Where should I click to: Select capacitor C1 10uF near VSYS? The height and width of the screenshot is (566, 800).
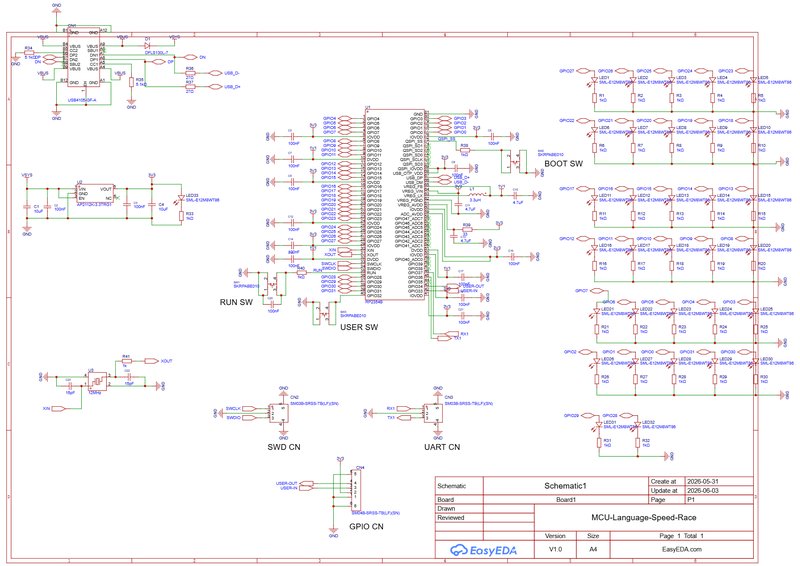click(27, 207)
